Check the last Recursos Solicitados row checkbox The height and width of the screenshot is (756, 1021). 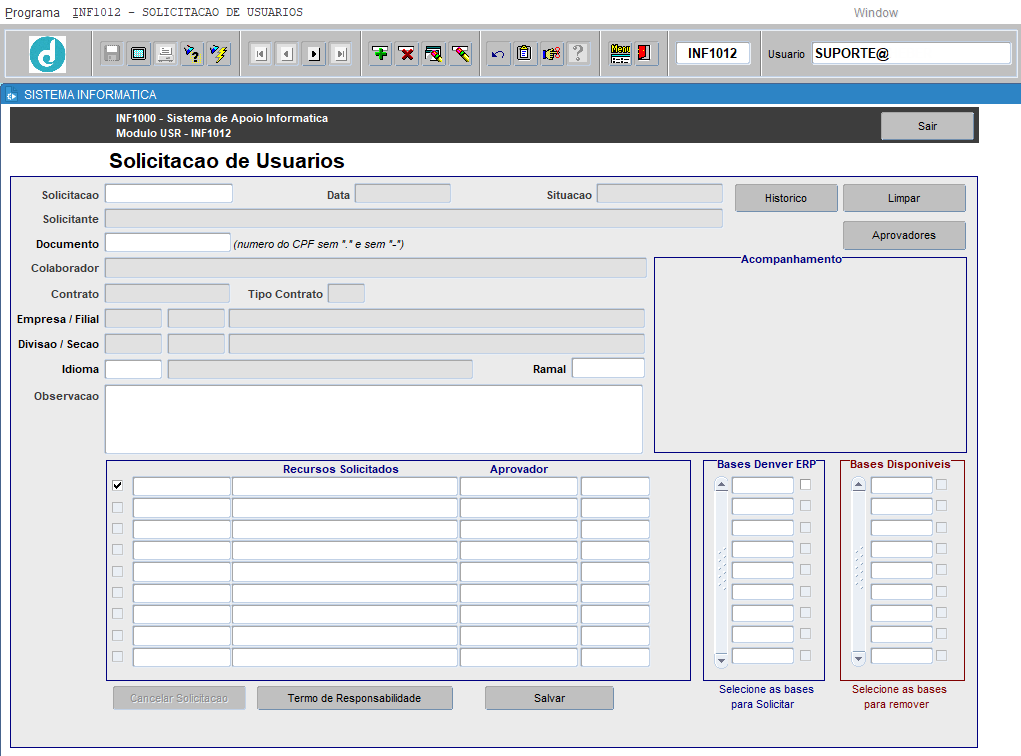[x=117, y=656]
